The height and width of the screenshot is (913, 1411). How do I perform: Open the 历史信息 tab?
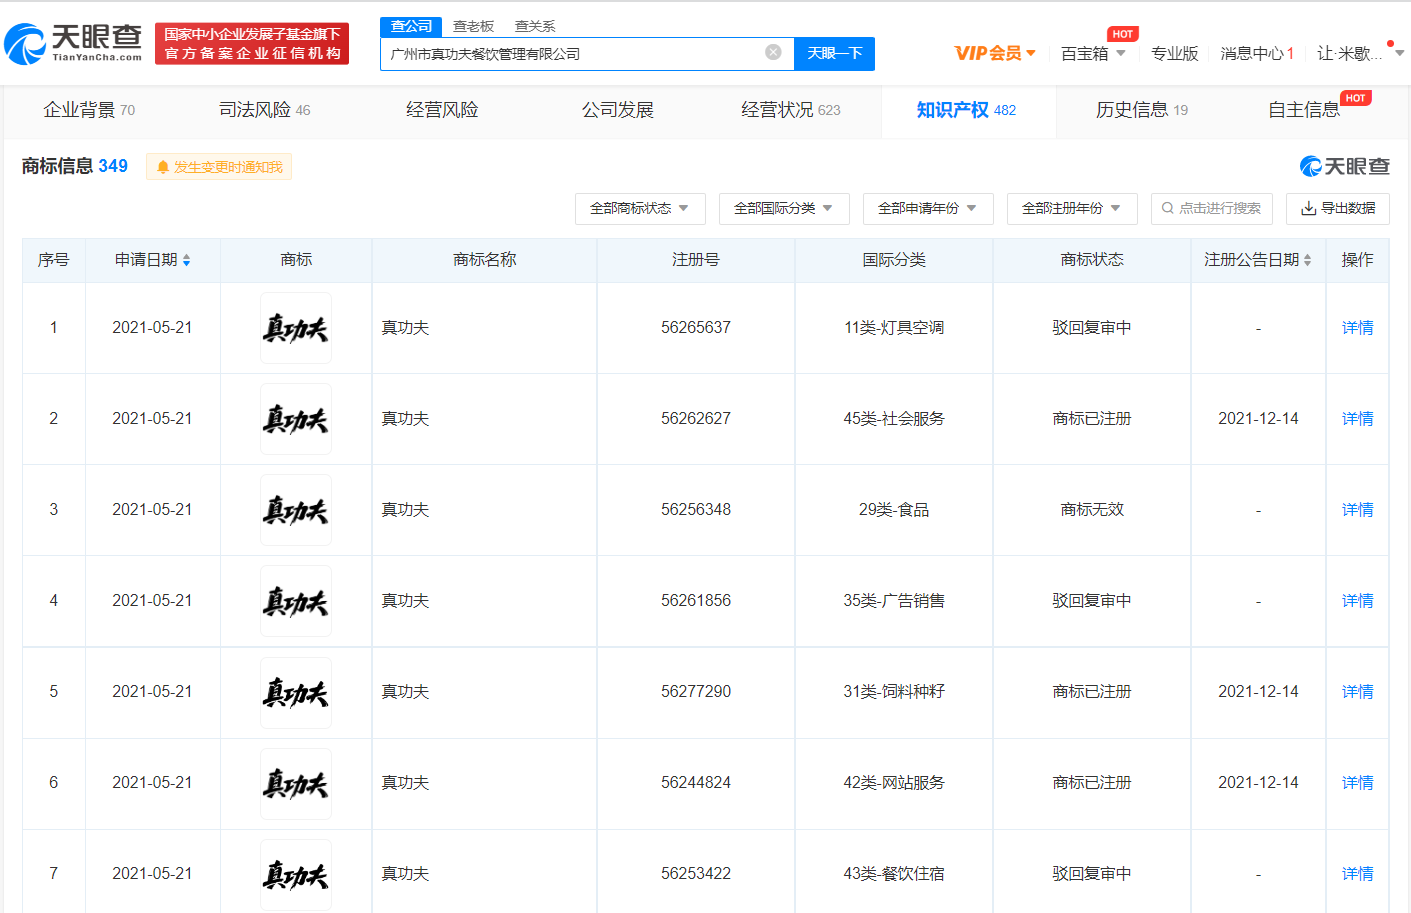pyautogui.click(x=1142, y=110)
